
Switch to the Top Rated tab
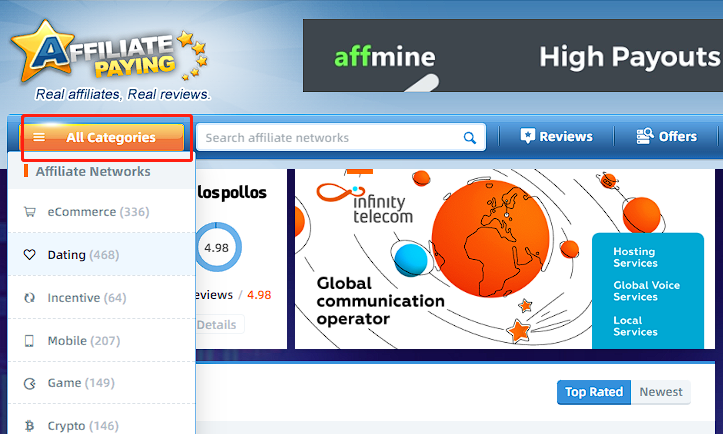pos(594,392)
